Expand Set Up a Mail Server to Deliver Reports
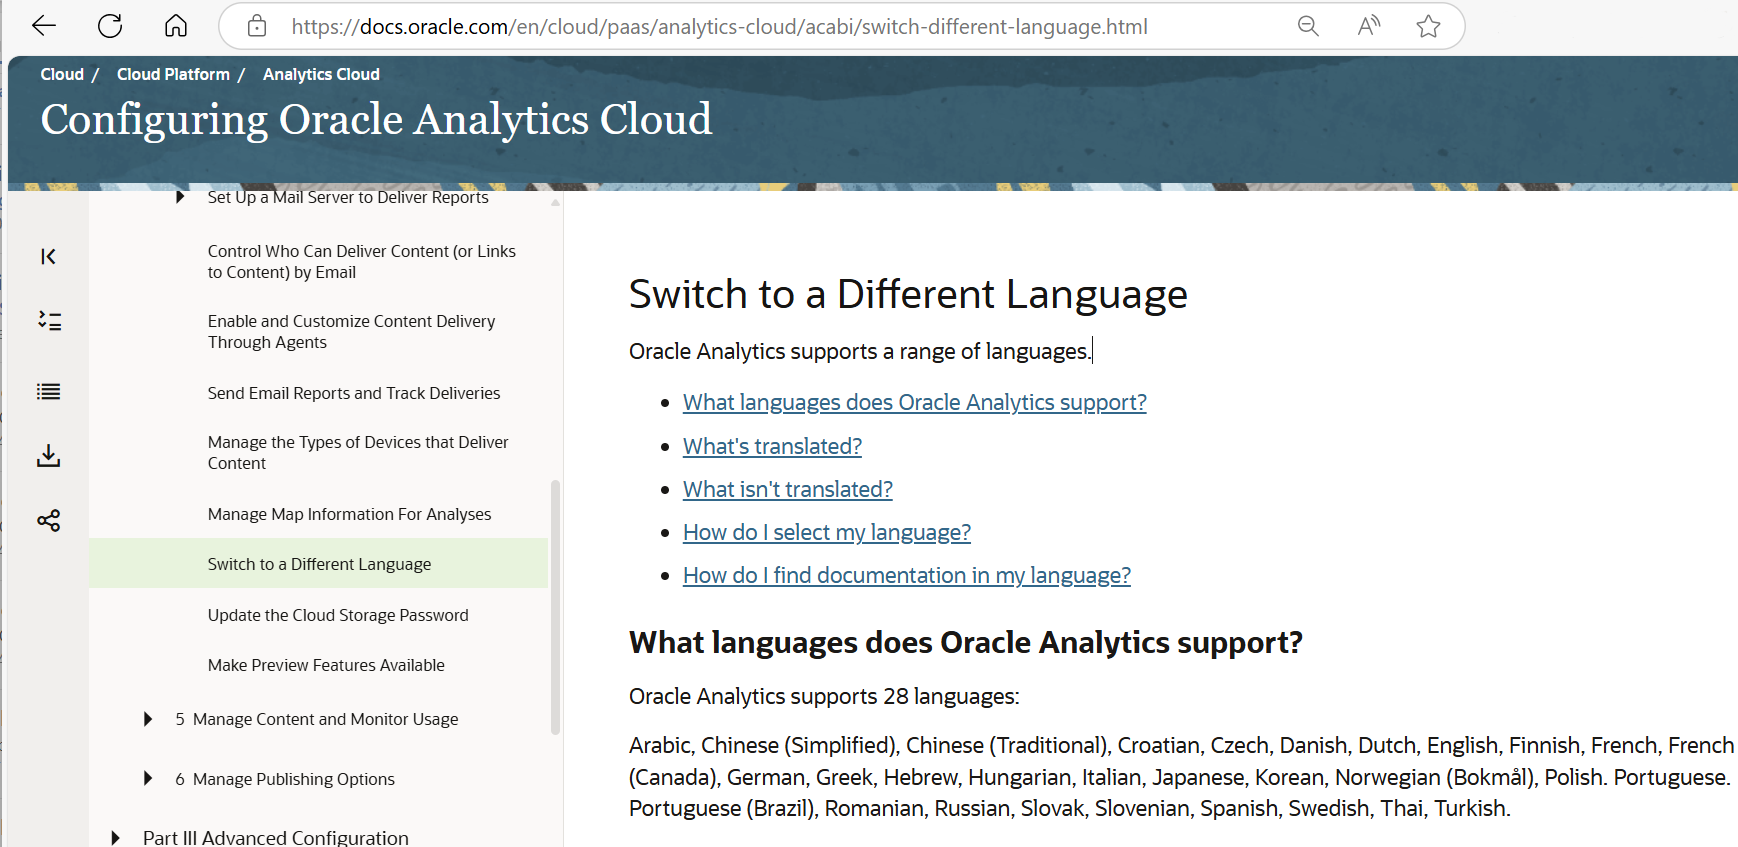This screenshot has height=847, width=1738. coord(180,197)
